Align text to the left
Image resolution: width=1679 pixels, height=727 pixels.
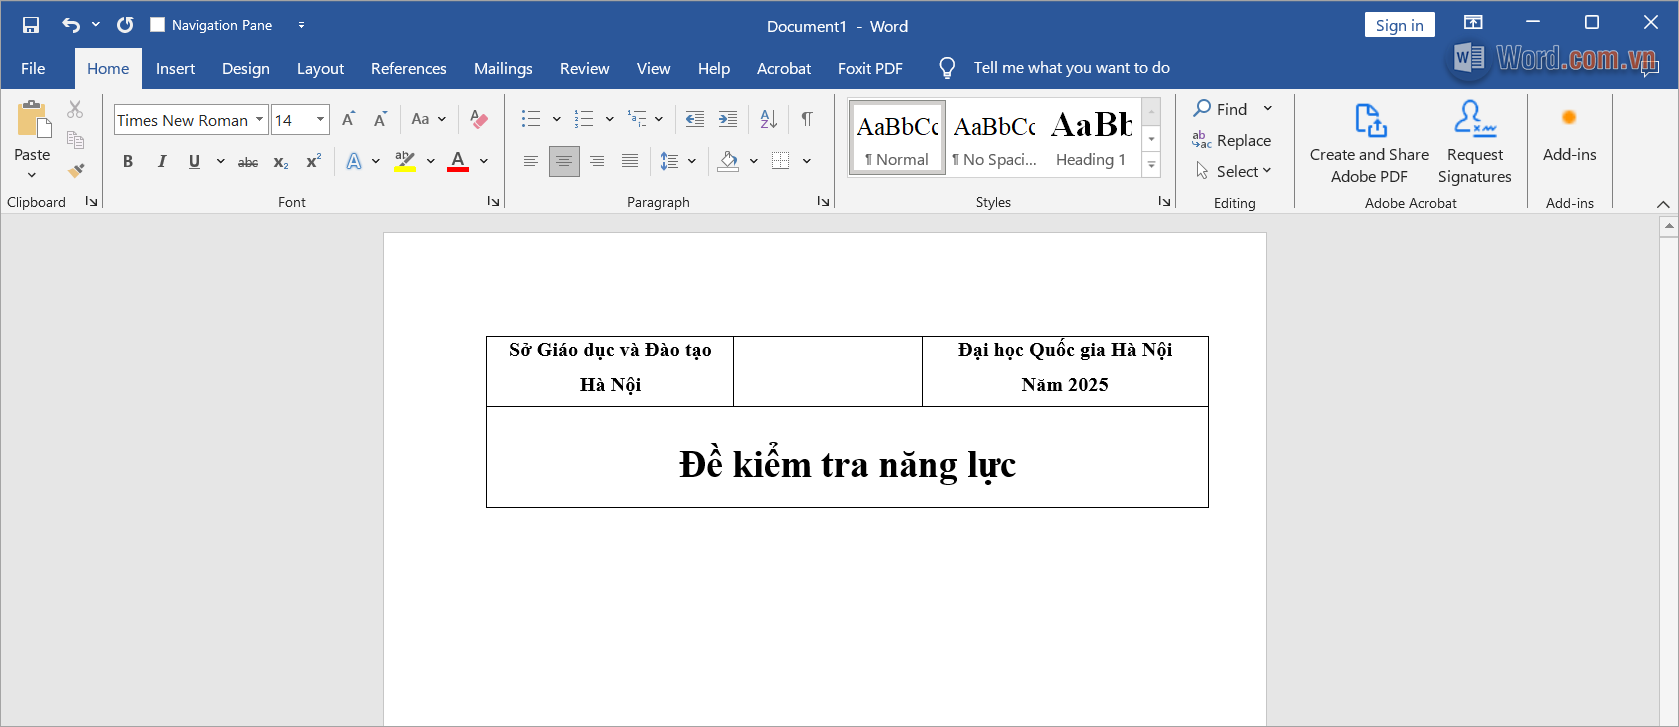(531, 161)
